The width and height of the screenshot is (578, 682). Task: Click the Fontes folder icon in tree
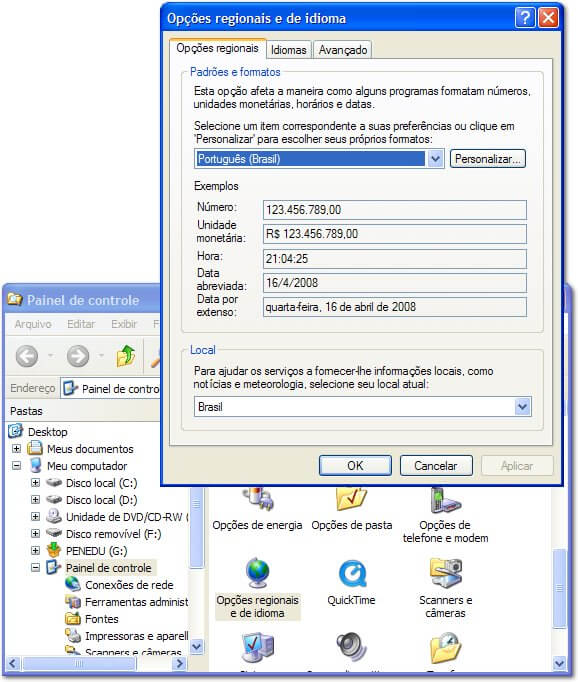click(x=73, y=618)
